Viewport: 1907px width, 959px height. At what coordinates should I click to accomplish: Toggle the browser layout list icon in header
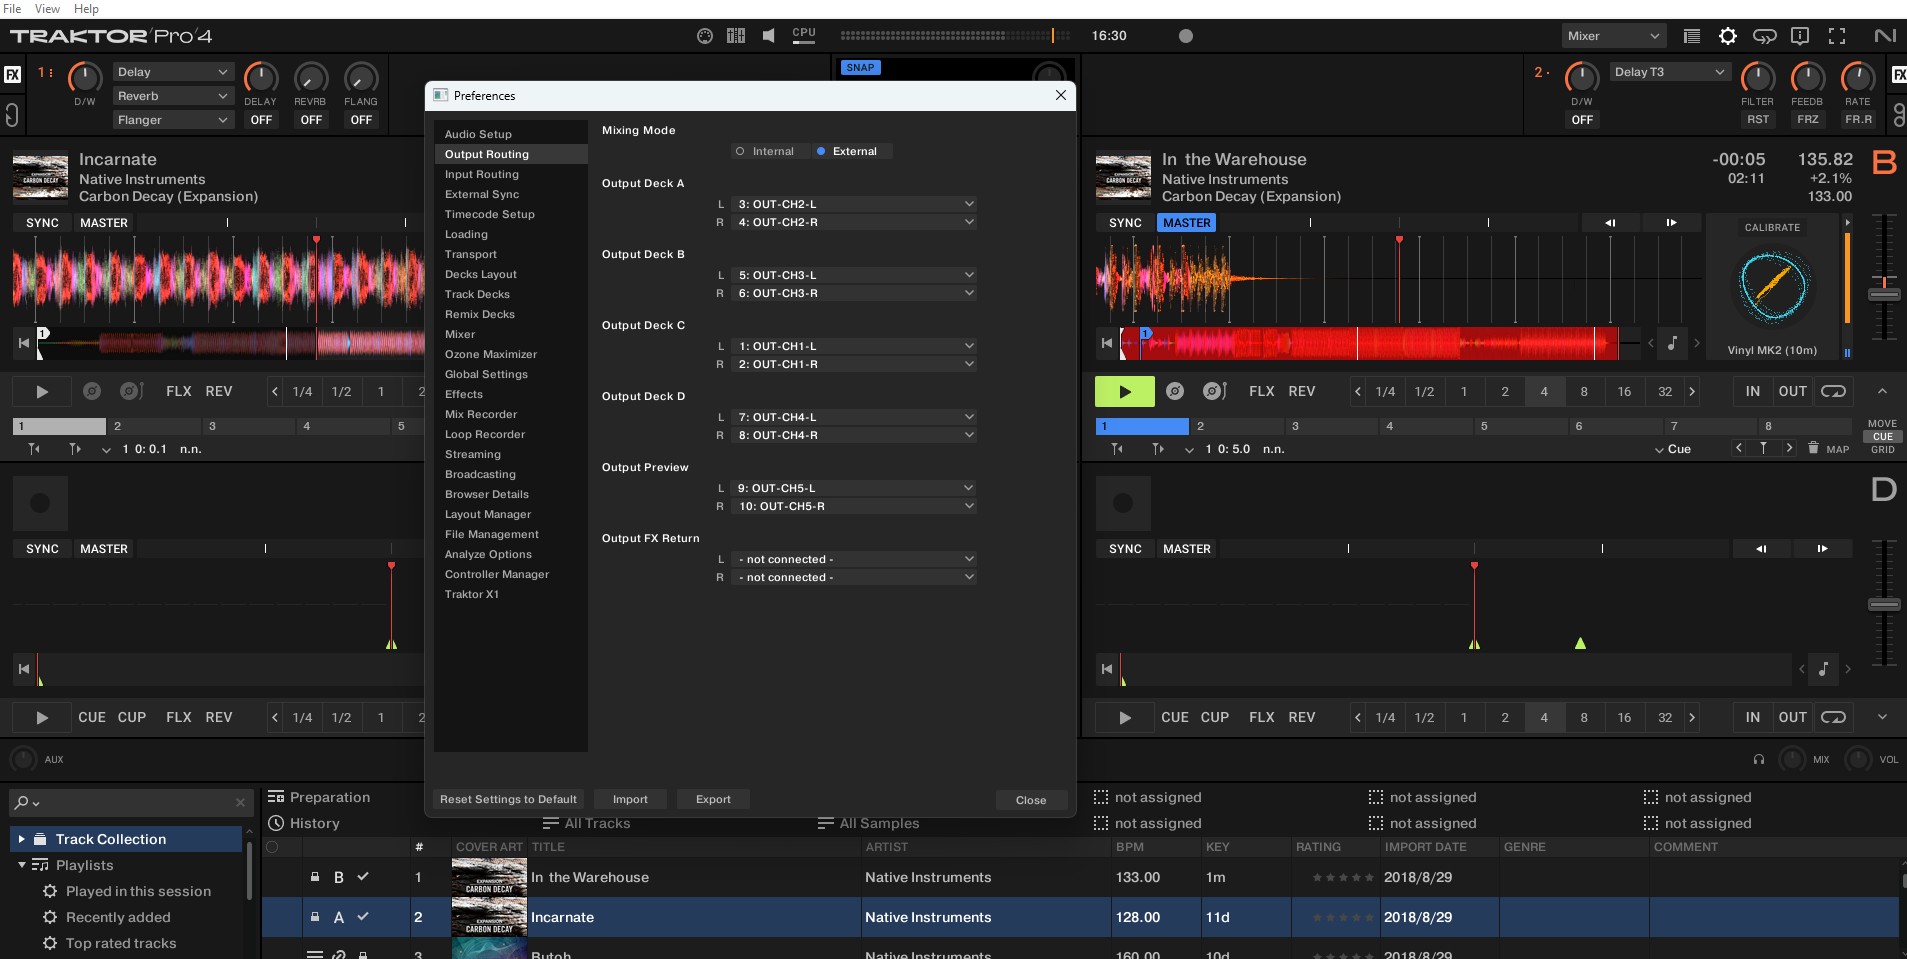[1692, 36]
